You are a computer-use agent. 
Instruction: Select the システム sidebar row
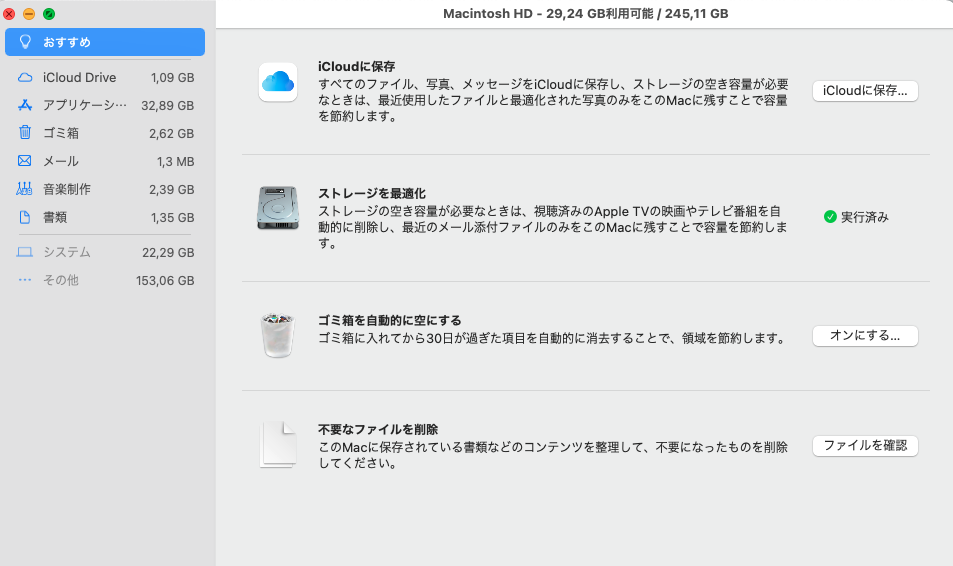105,252
